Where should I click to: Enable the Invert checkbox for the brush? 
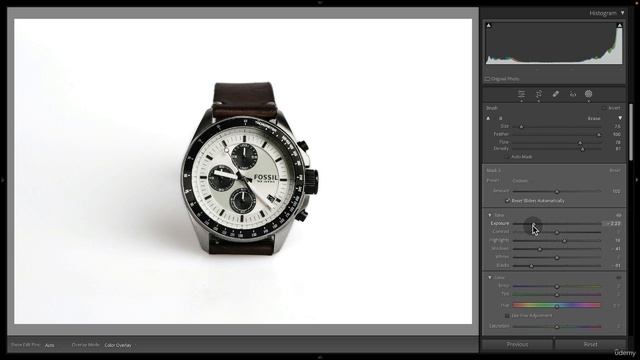pyautogui.click(x=604, y=108)
